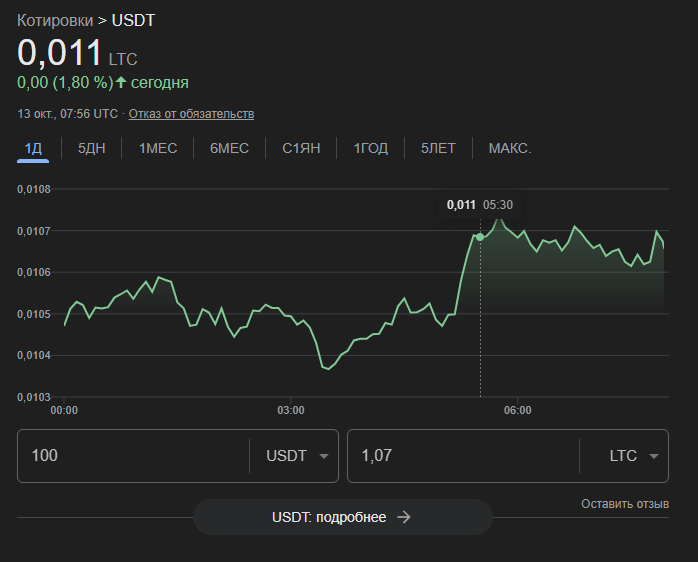Select the 1Д time range tab
The image size is (698, 562).
[x=33, y=148]
